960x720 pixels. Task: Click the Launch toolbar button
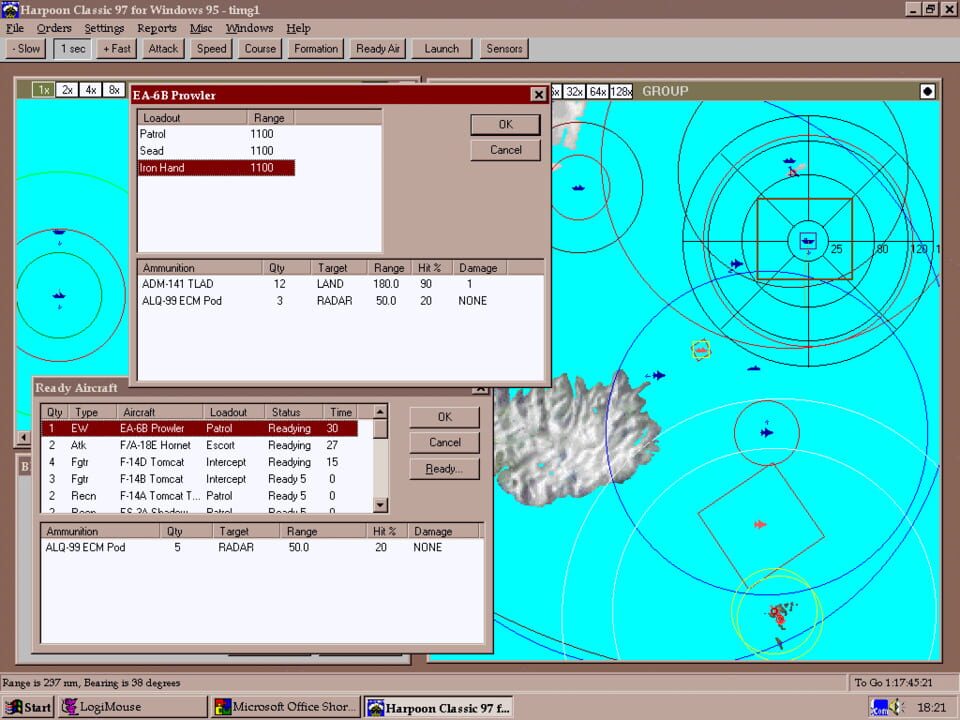pyautogui.click(x=440, y=48)
